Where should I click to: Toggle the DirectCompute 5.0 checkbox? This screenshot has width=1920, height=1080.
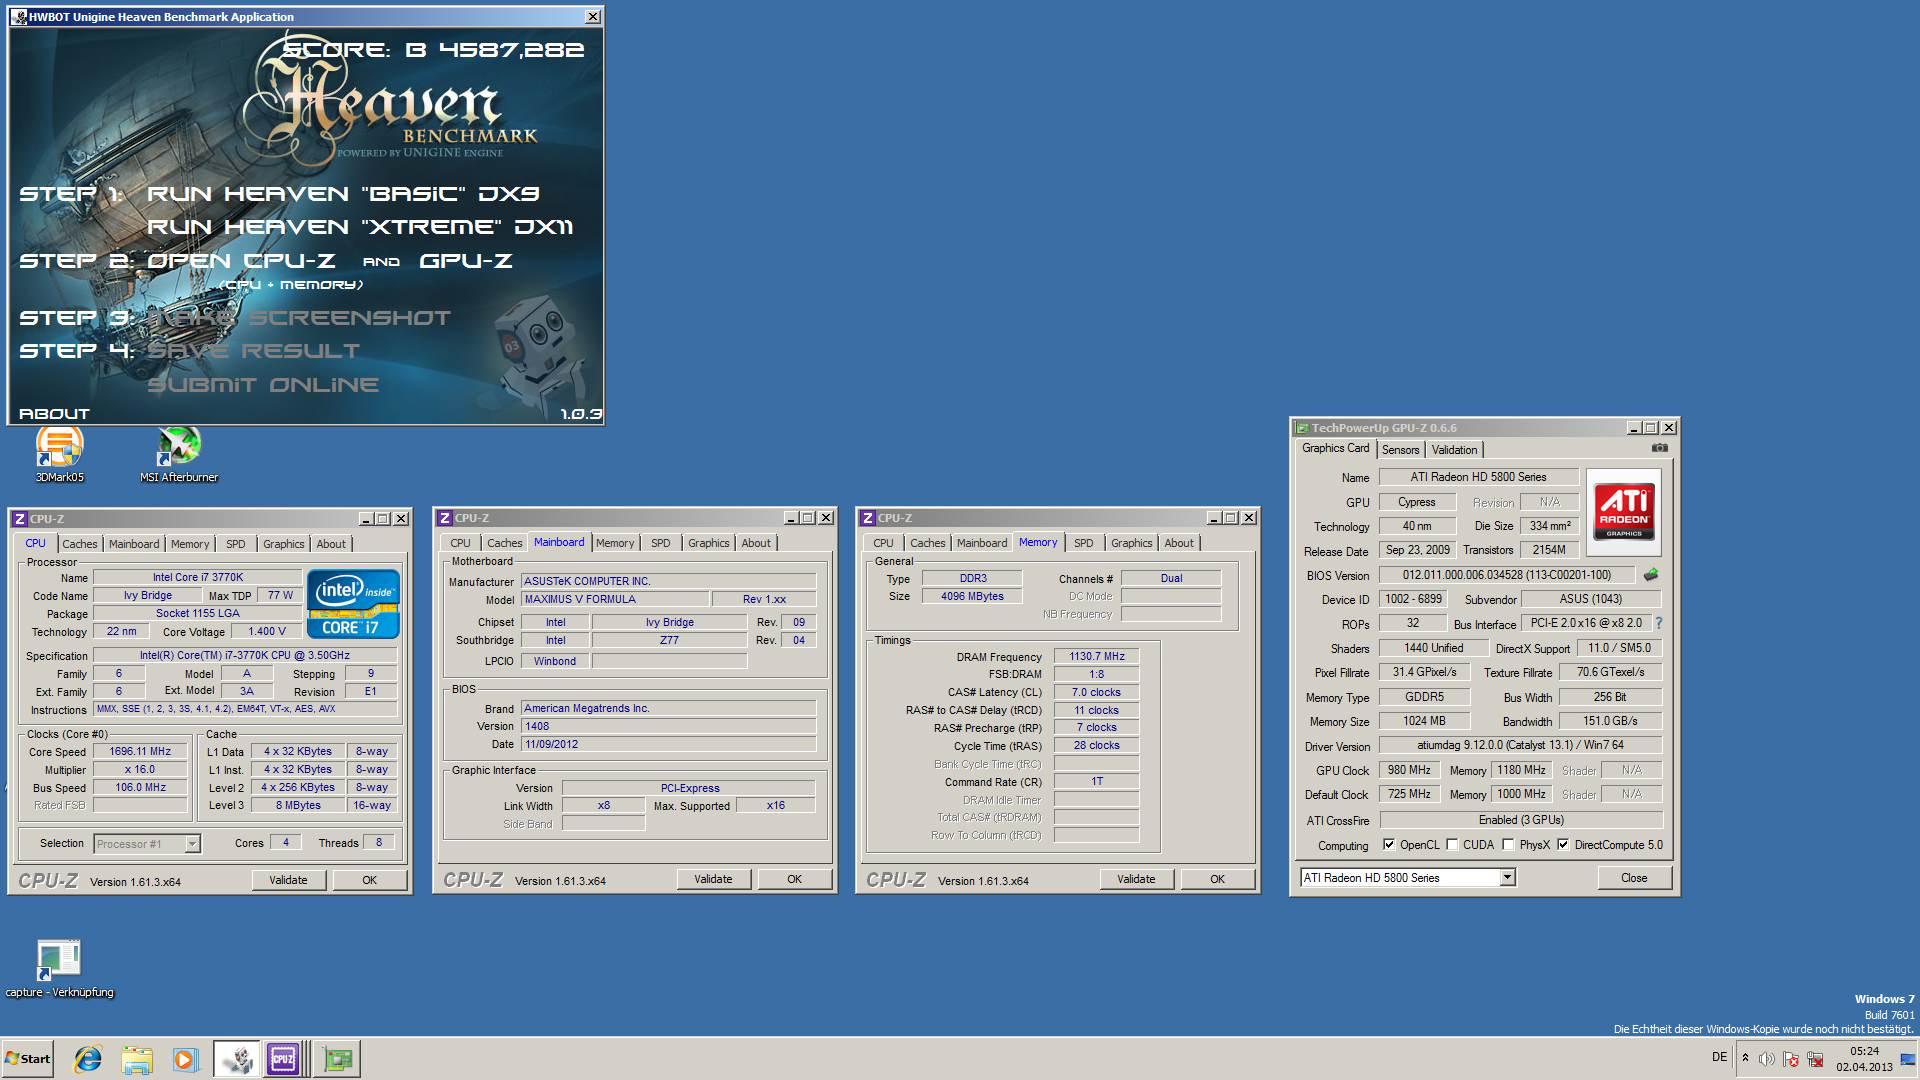pos(1563,845)
